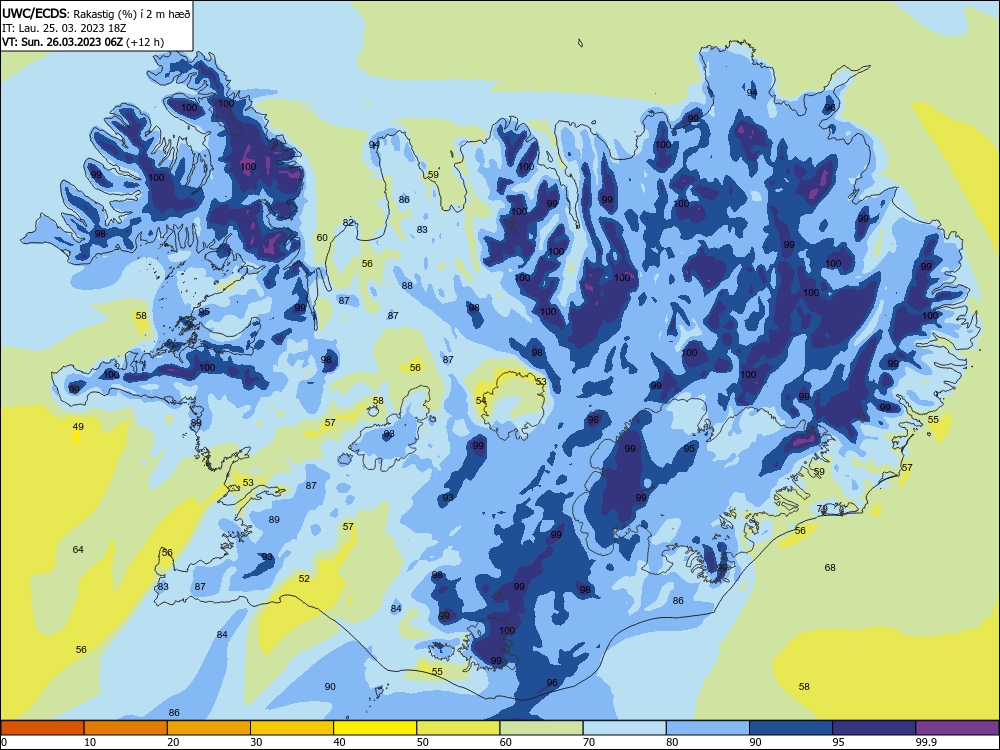Image resolution: width=1000 pixels, height=750 pixels.
Task: Click the '99.9' legend scale label
Action: pos(926,742)
